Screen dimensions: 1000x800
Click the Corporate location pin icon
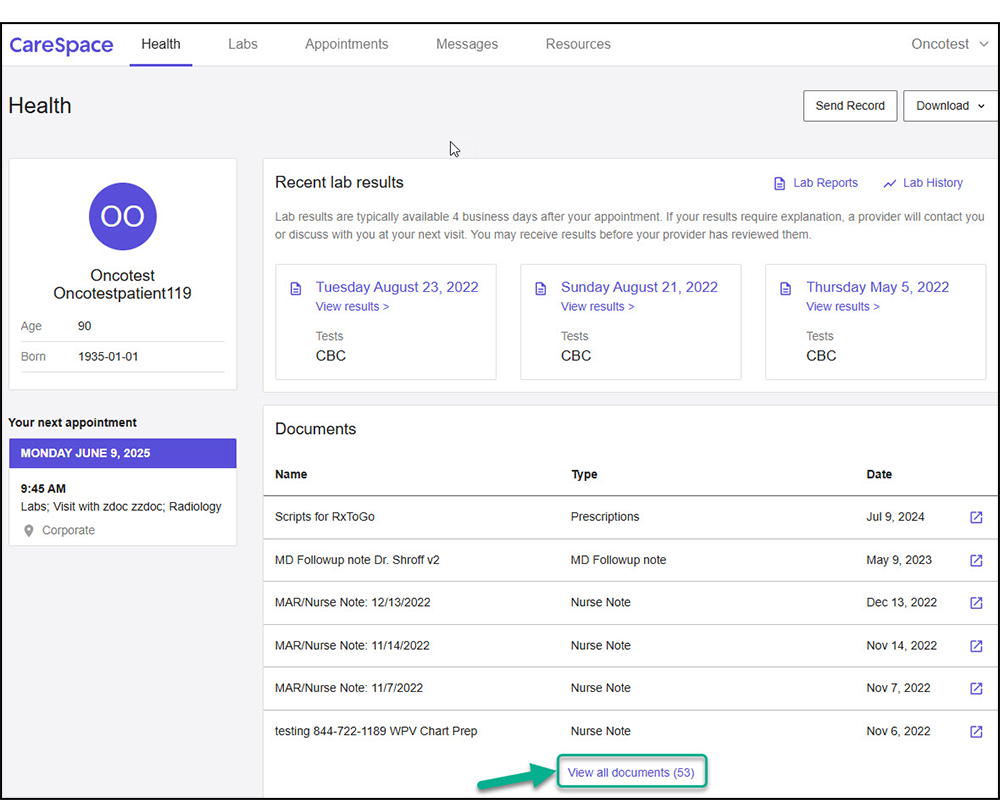(x=28, y=530)
